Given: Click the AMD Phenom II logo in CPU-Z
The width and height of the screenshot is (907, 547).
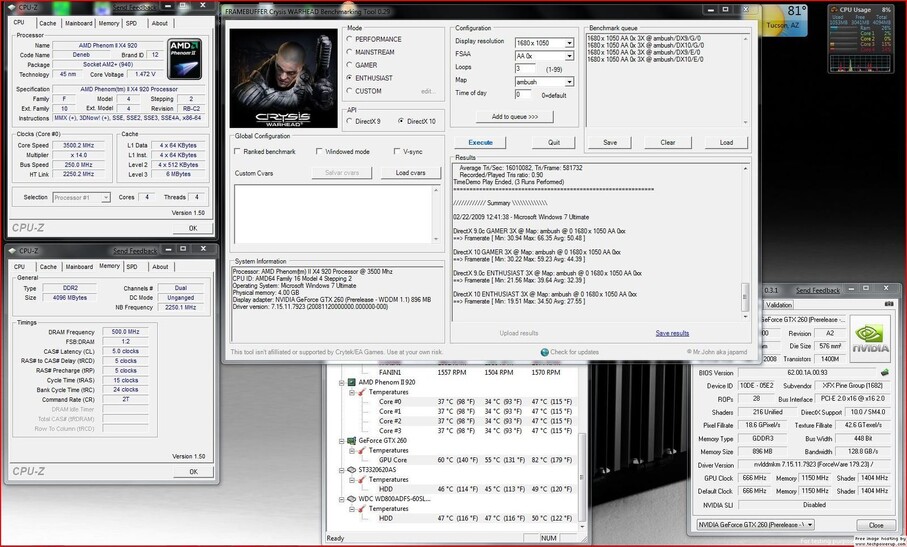Looking at the screenshot, I should coord(185,59).
